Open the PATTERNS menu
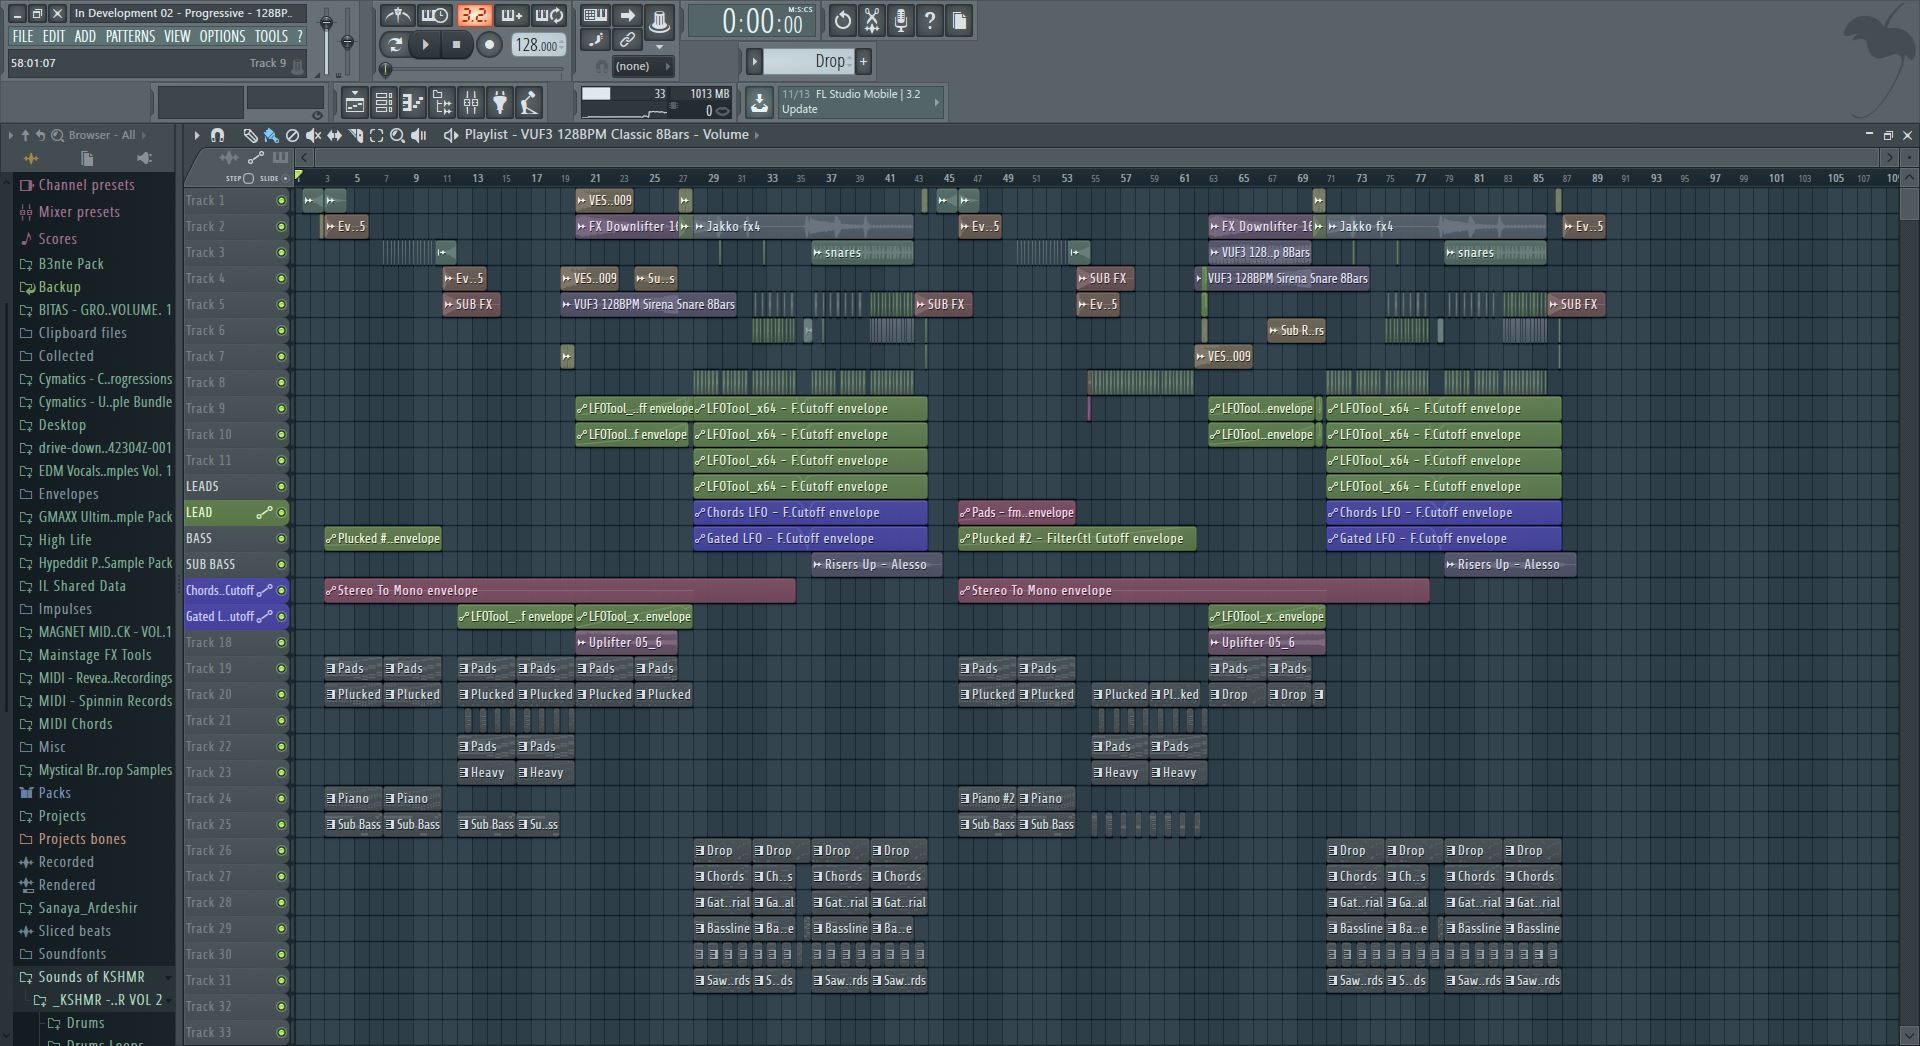This screenshot has height=1046, width=1920. click(130, 36)
